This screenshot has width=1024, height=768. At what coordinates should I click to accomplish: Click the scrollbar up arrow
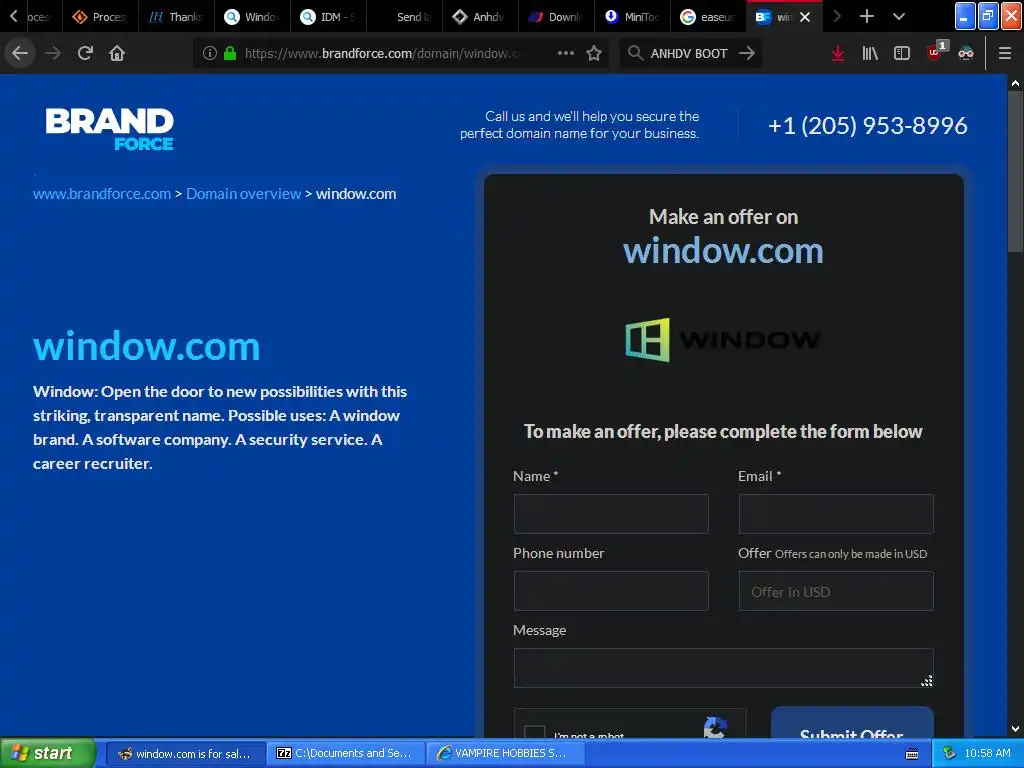tap(1015, 83)
